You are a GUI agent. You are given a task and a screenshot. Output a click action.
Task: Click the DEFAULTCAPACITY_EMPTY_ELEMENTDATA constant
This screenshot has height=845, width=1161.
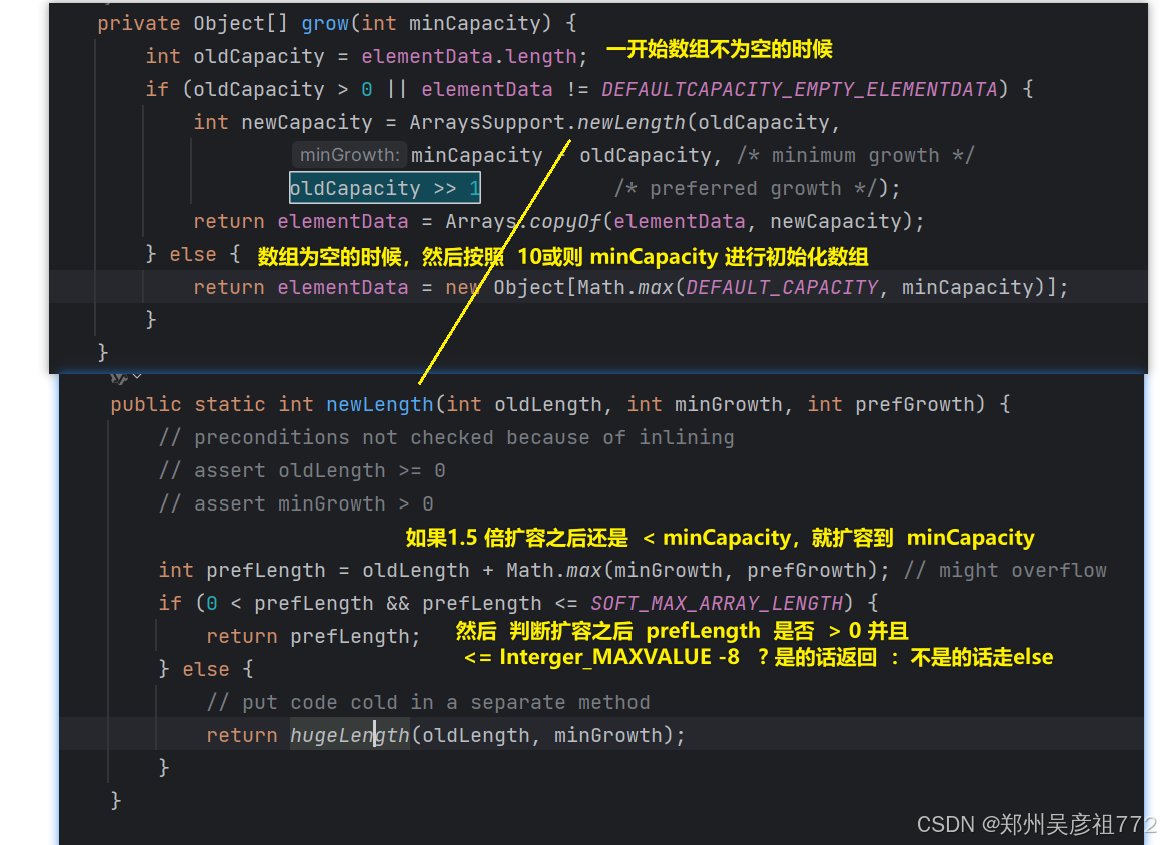click(799, 90)
